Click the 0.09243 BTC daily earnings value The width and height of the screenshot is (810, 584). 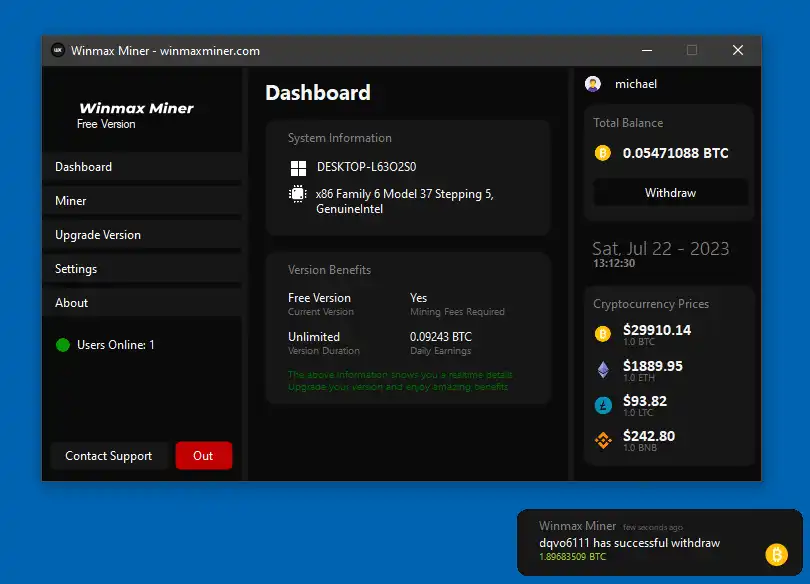[441, 337]
